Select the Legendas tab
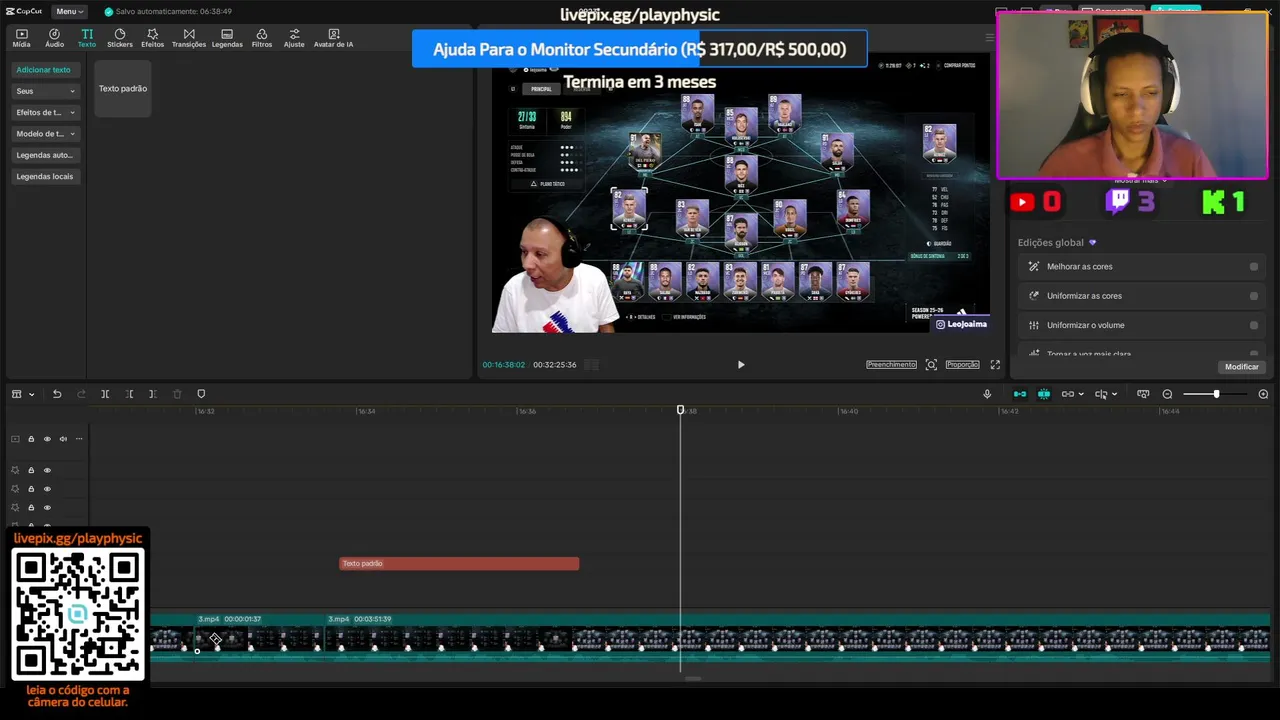The width and height of the screenshot is (1280, 720). pos(227,38)
